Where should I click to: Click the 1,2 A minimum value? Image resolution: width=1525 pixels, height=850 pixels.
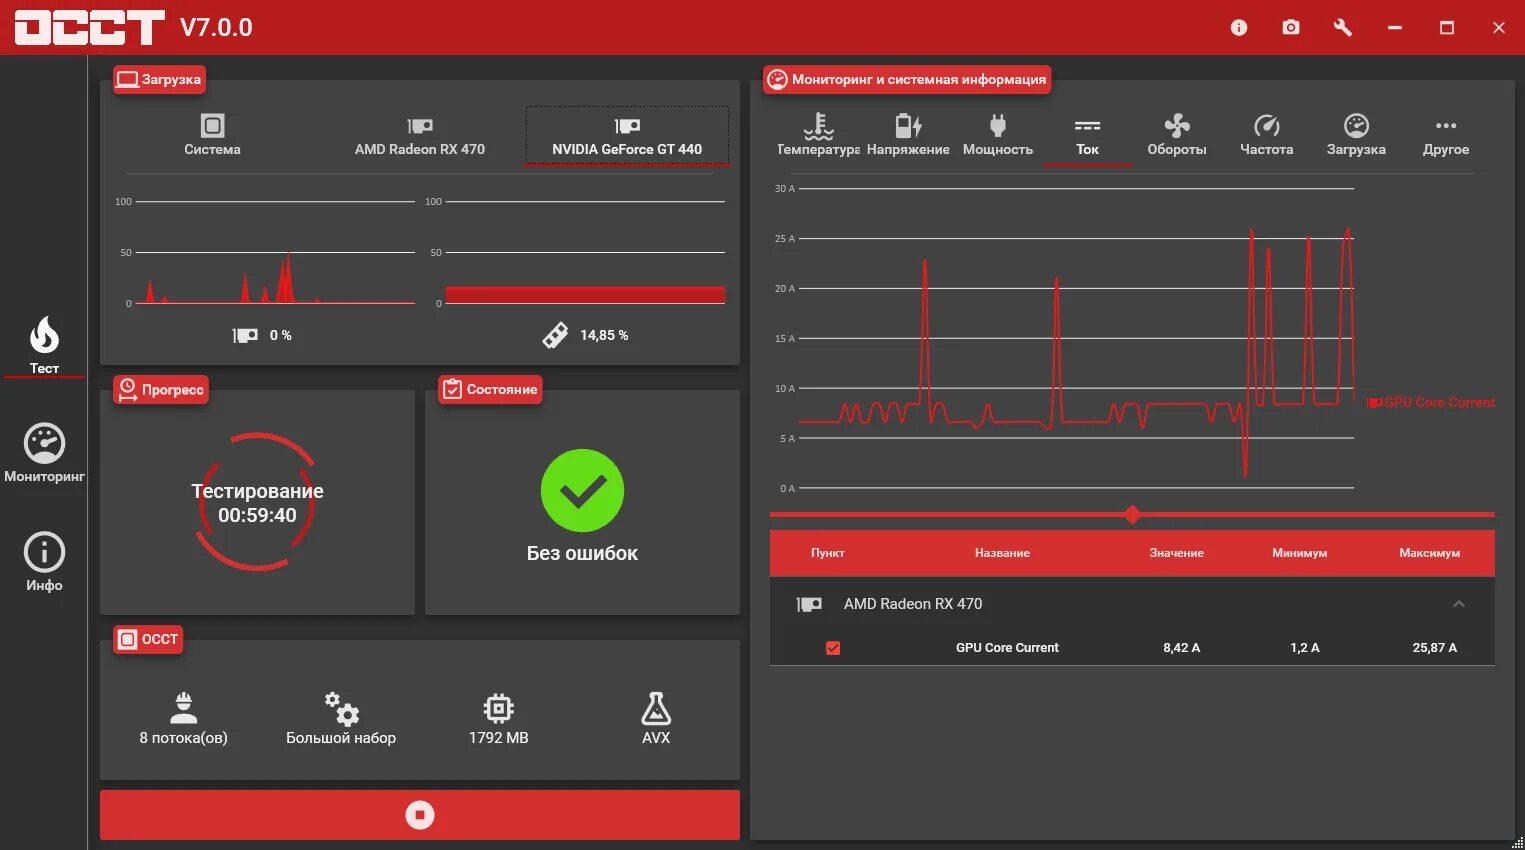1304,648
